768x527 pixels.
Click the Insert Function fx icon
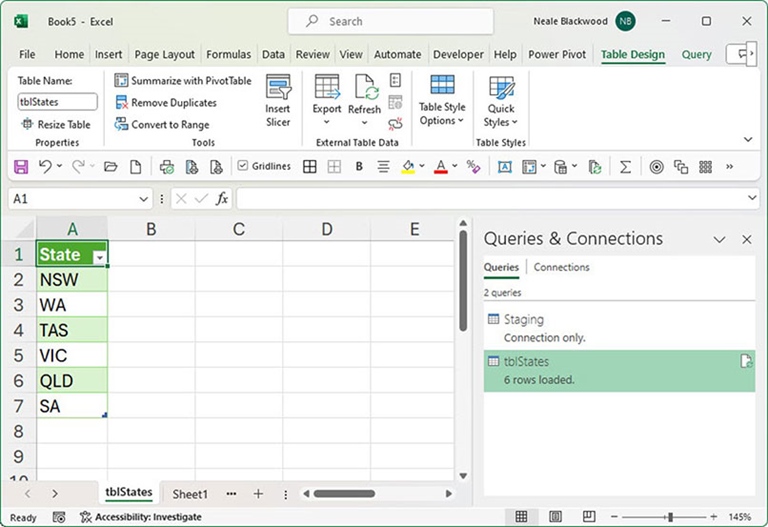point(222,198)
